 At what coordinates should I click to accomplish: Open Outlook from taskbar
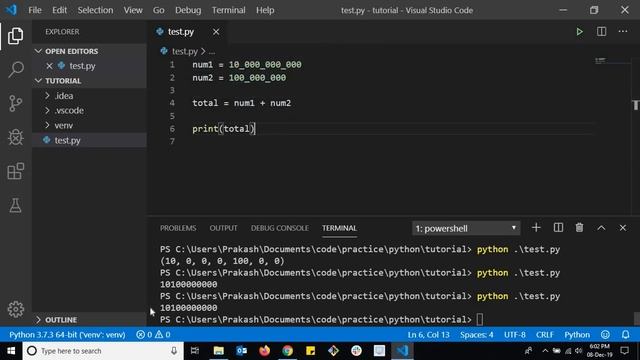[x=241, y=351]
